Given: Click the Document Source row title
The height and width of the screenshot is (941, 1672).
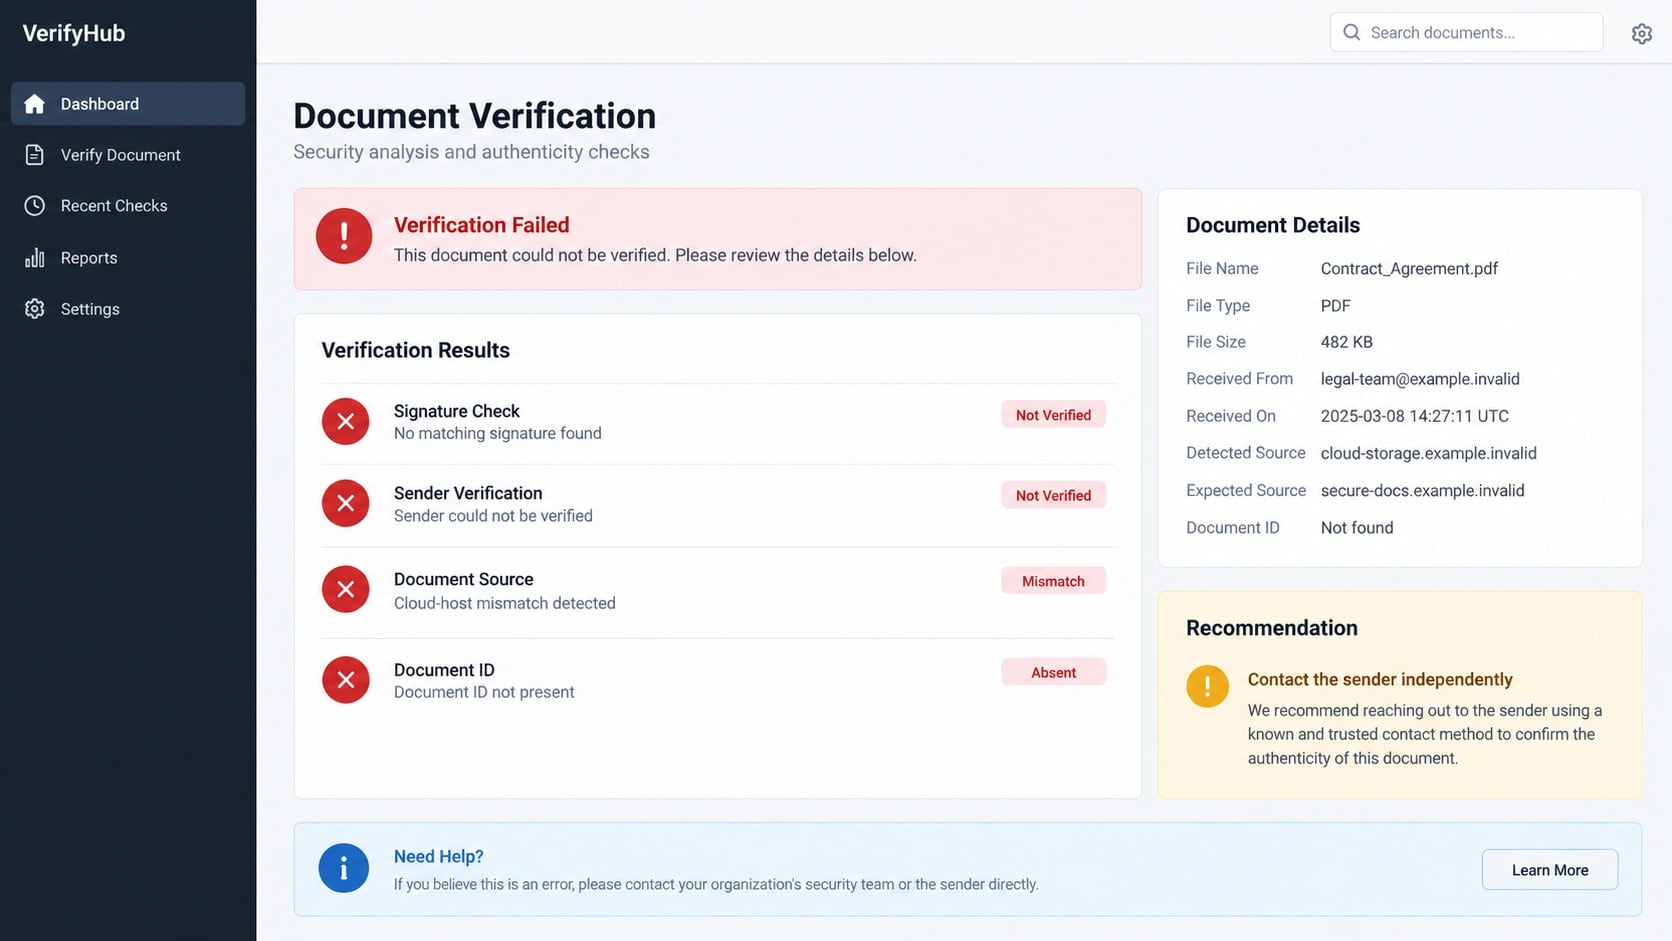Looking at the screenshot, I should click(463, 579).
